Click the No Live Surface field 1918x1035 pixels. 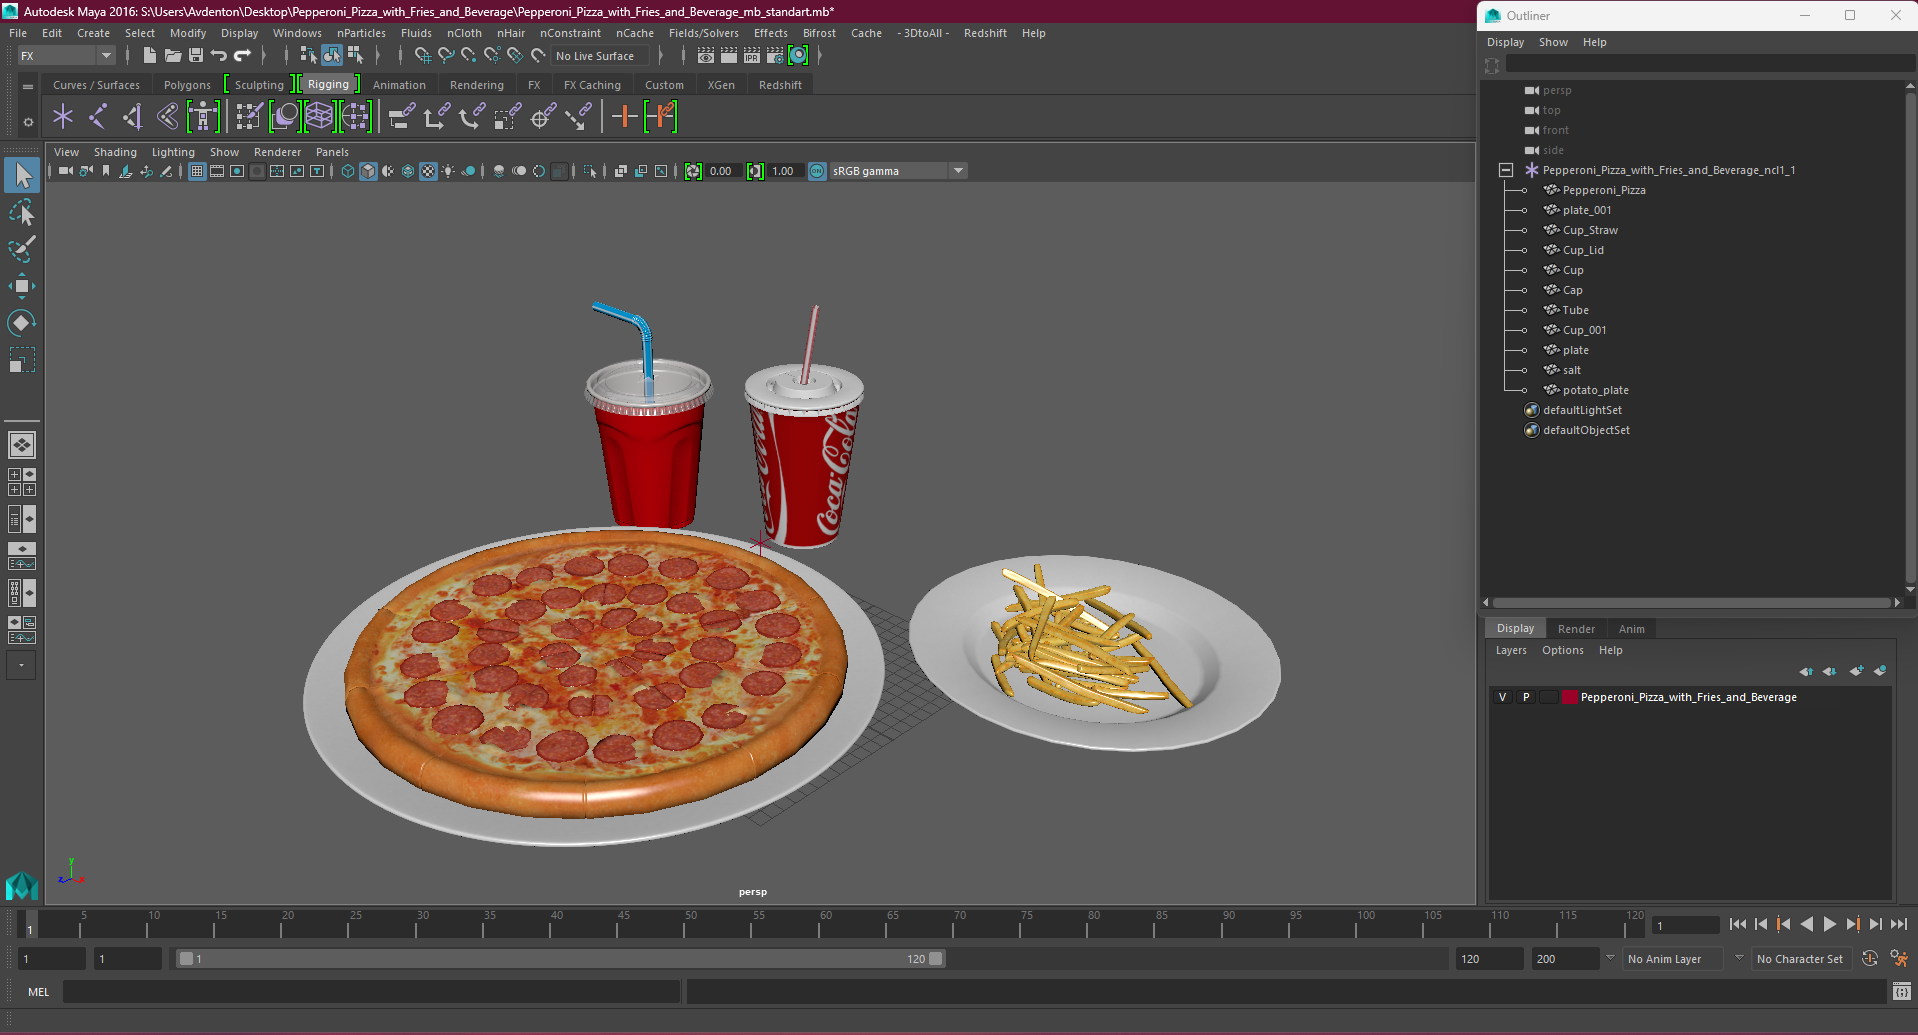[600, 56]
